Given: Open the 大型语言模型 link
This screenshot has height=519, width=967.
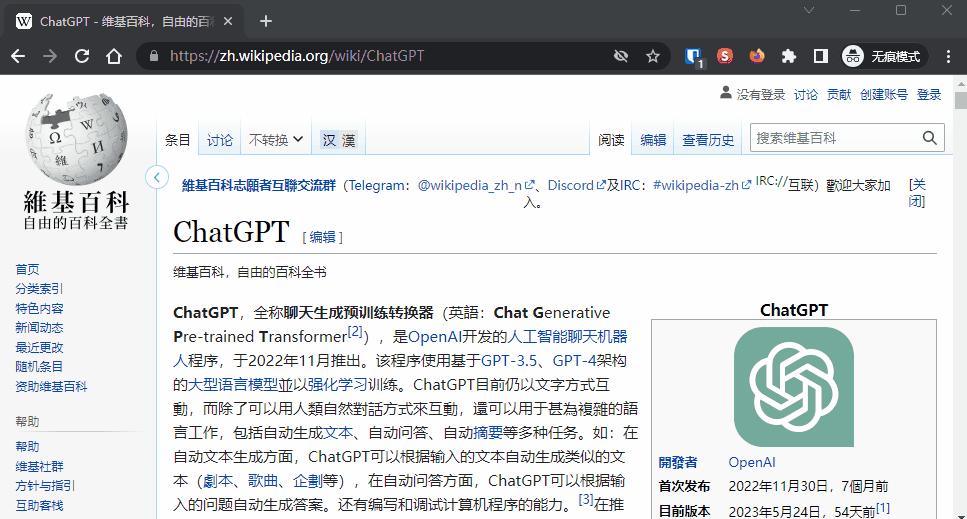Looking at the screenshot, I should 232,385.
